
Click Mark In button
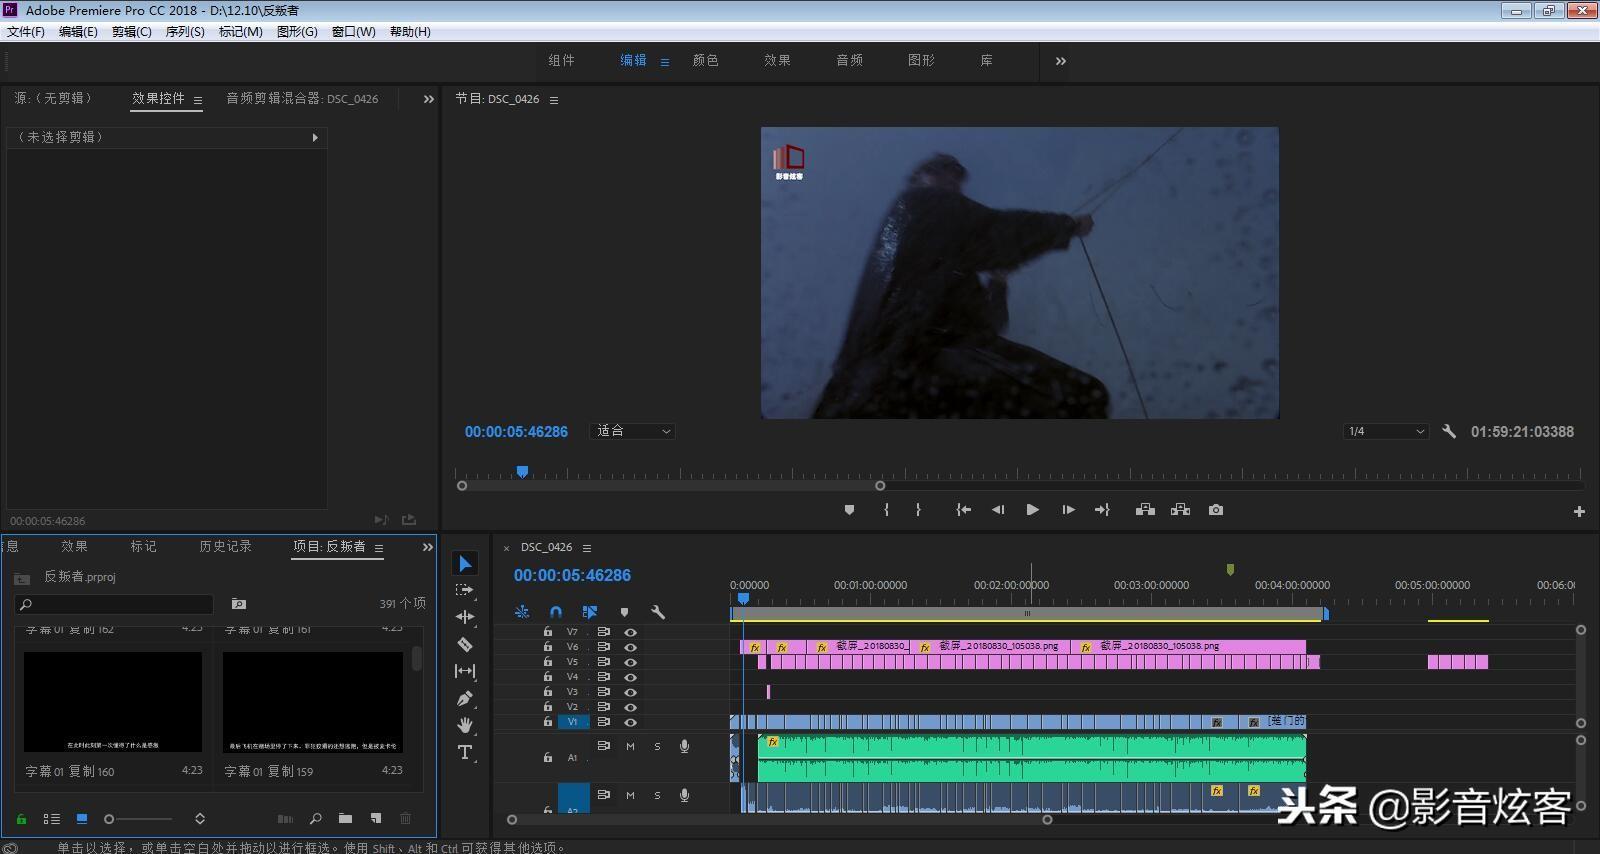pyautogui.click(x=886, y=510)
